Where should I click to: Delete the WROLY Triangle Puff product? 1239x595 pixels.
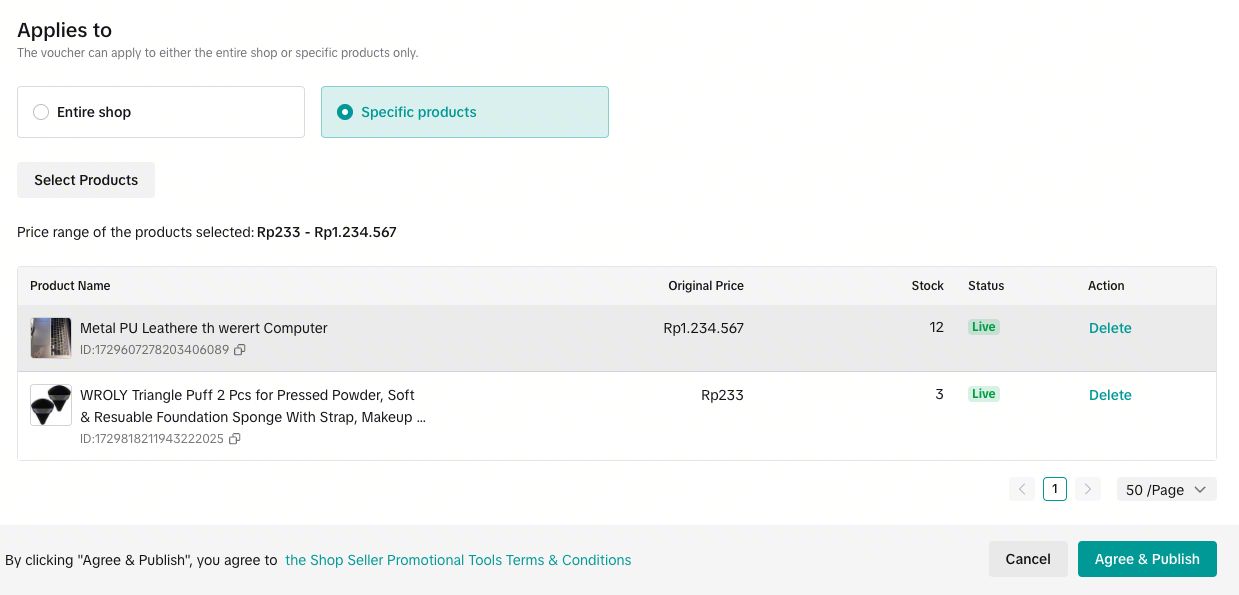tap(1110, 395)
